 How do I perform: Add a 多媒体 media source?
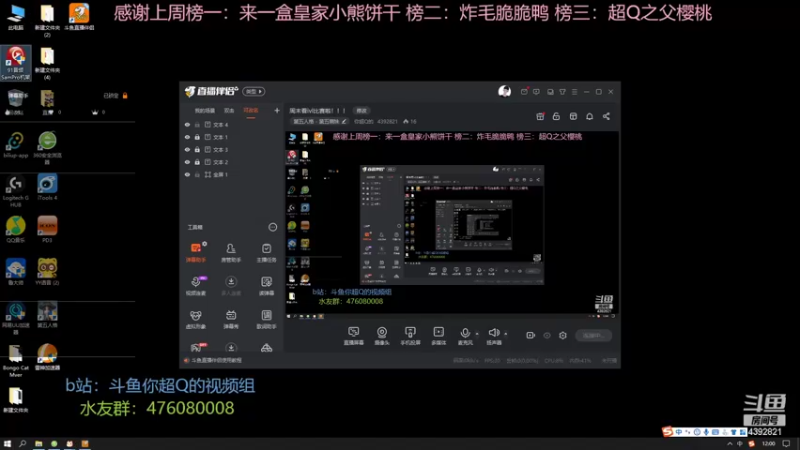438,336
